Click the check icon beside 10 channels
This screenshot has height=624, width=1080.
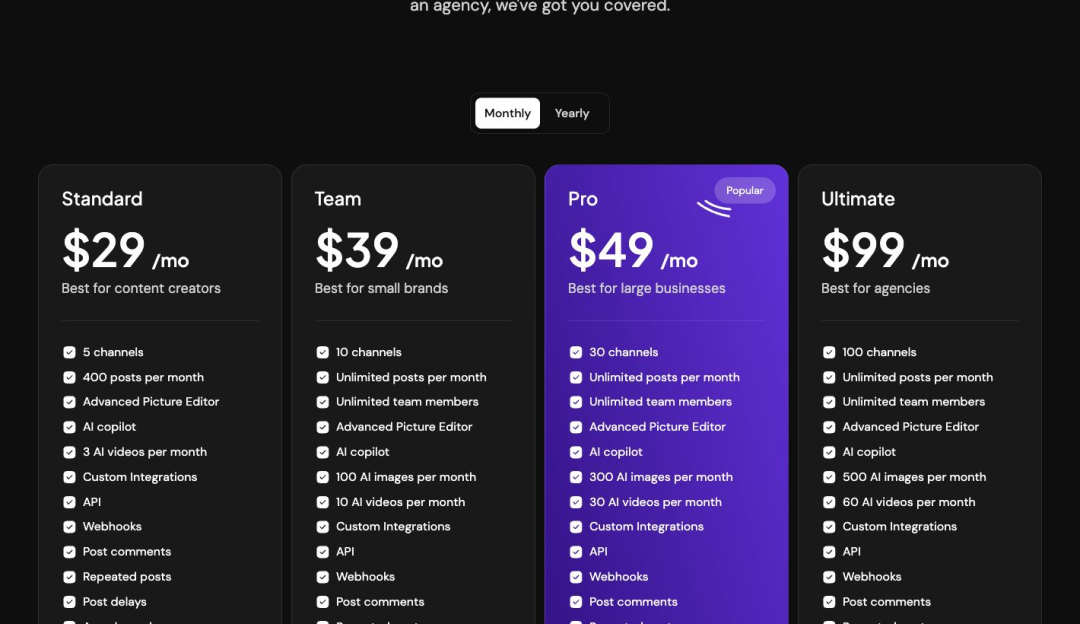(322, 353)
